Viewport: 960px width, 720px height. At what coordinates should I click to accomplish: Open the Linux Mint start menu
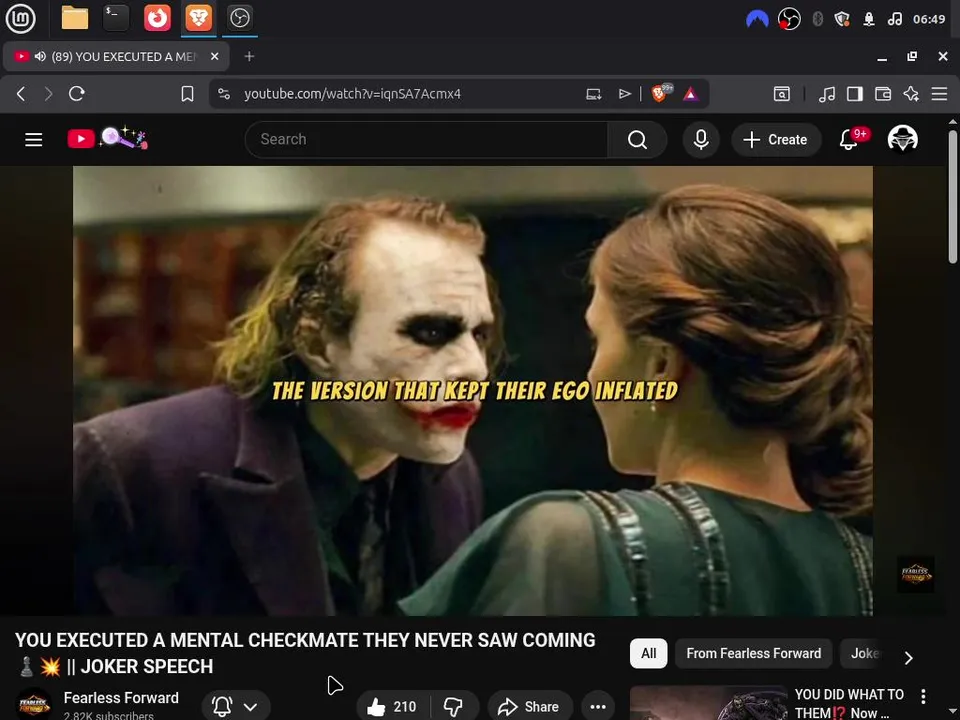point(20,18)
